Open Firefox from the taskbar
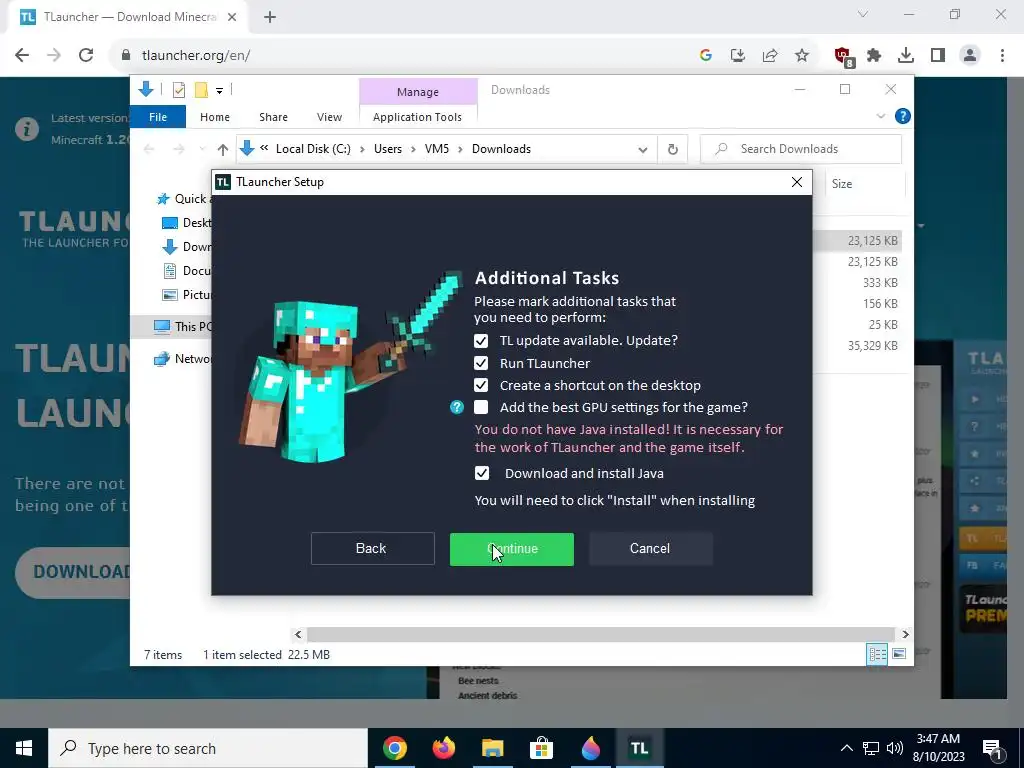The height and width of the screenshot is (768, 1024). pos(444,748)
